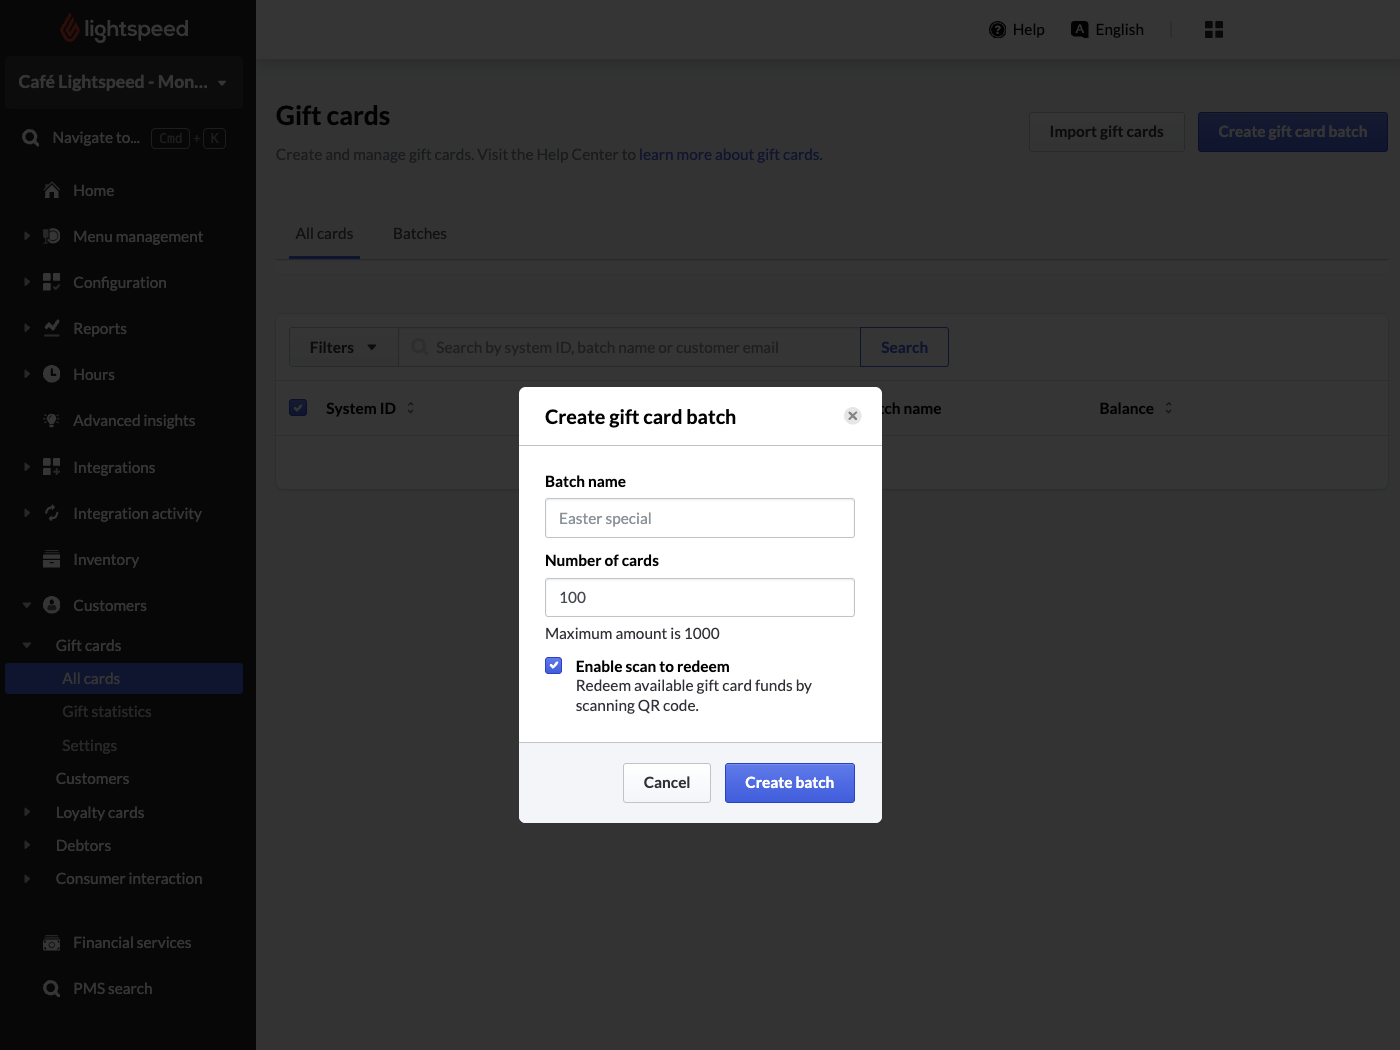Click the Home icon in sidebar
This screenshot has width=1400, height=1050.
point(52,190)
